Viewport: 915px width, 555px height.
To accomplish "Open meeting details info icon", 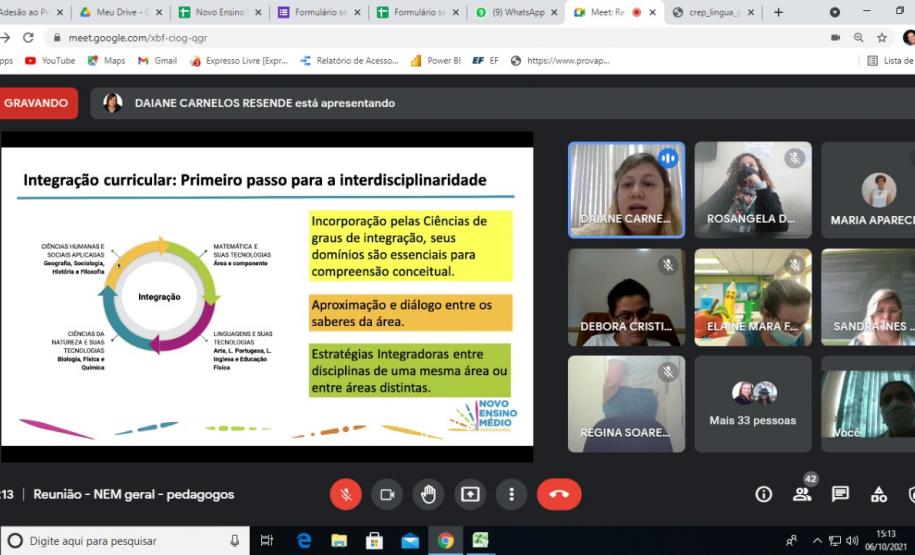I will (763, 495).
